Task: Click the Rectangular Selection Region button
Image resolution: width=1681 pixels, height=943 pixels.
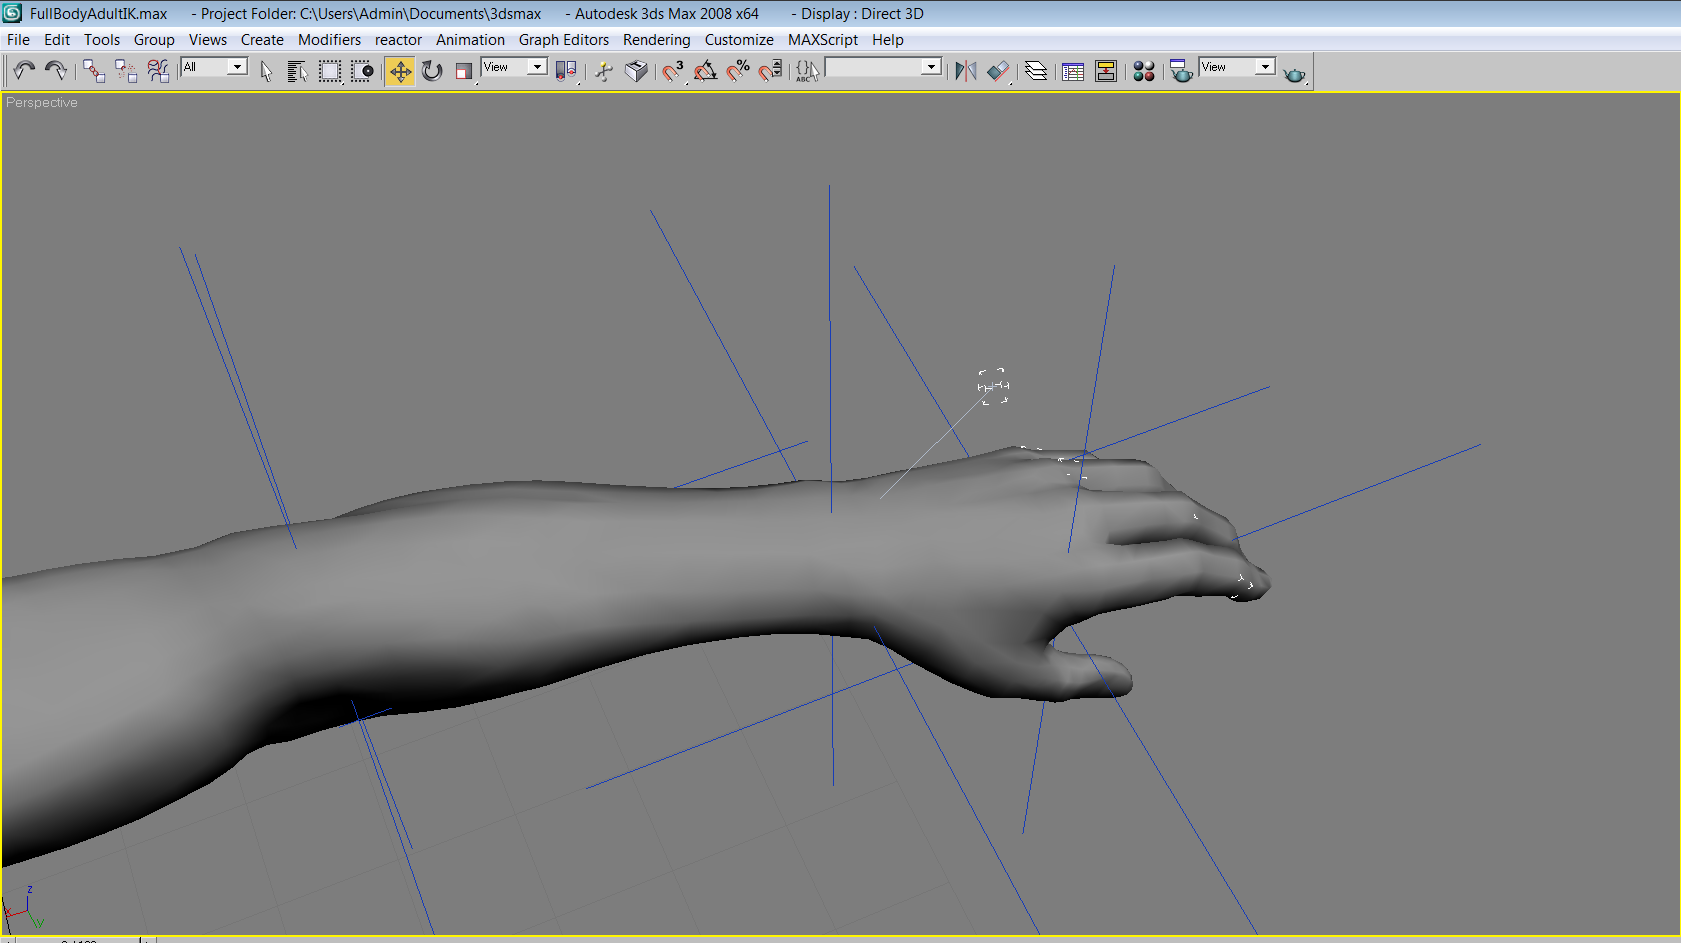Action: pos(330,70)
